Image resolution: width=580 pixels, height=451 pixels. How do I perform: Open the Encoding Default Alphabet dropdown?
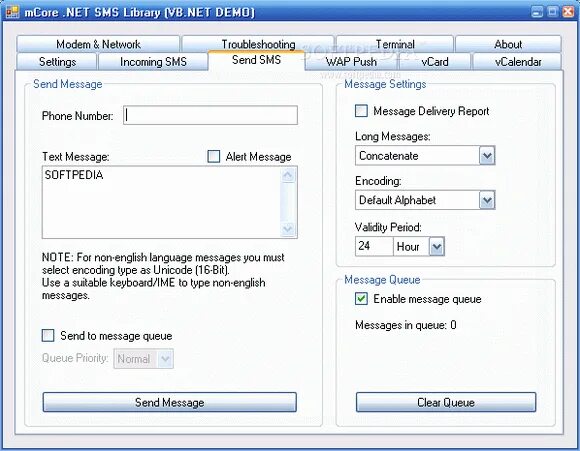coord(487,200)
